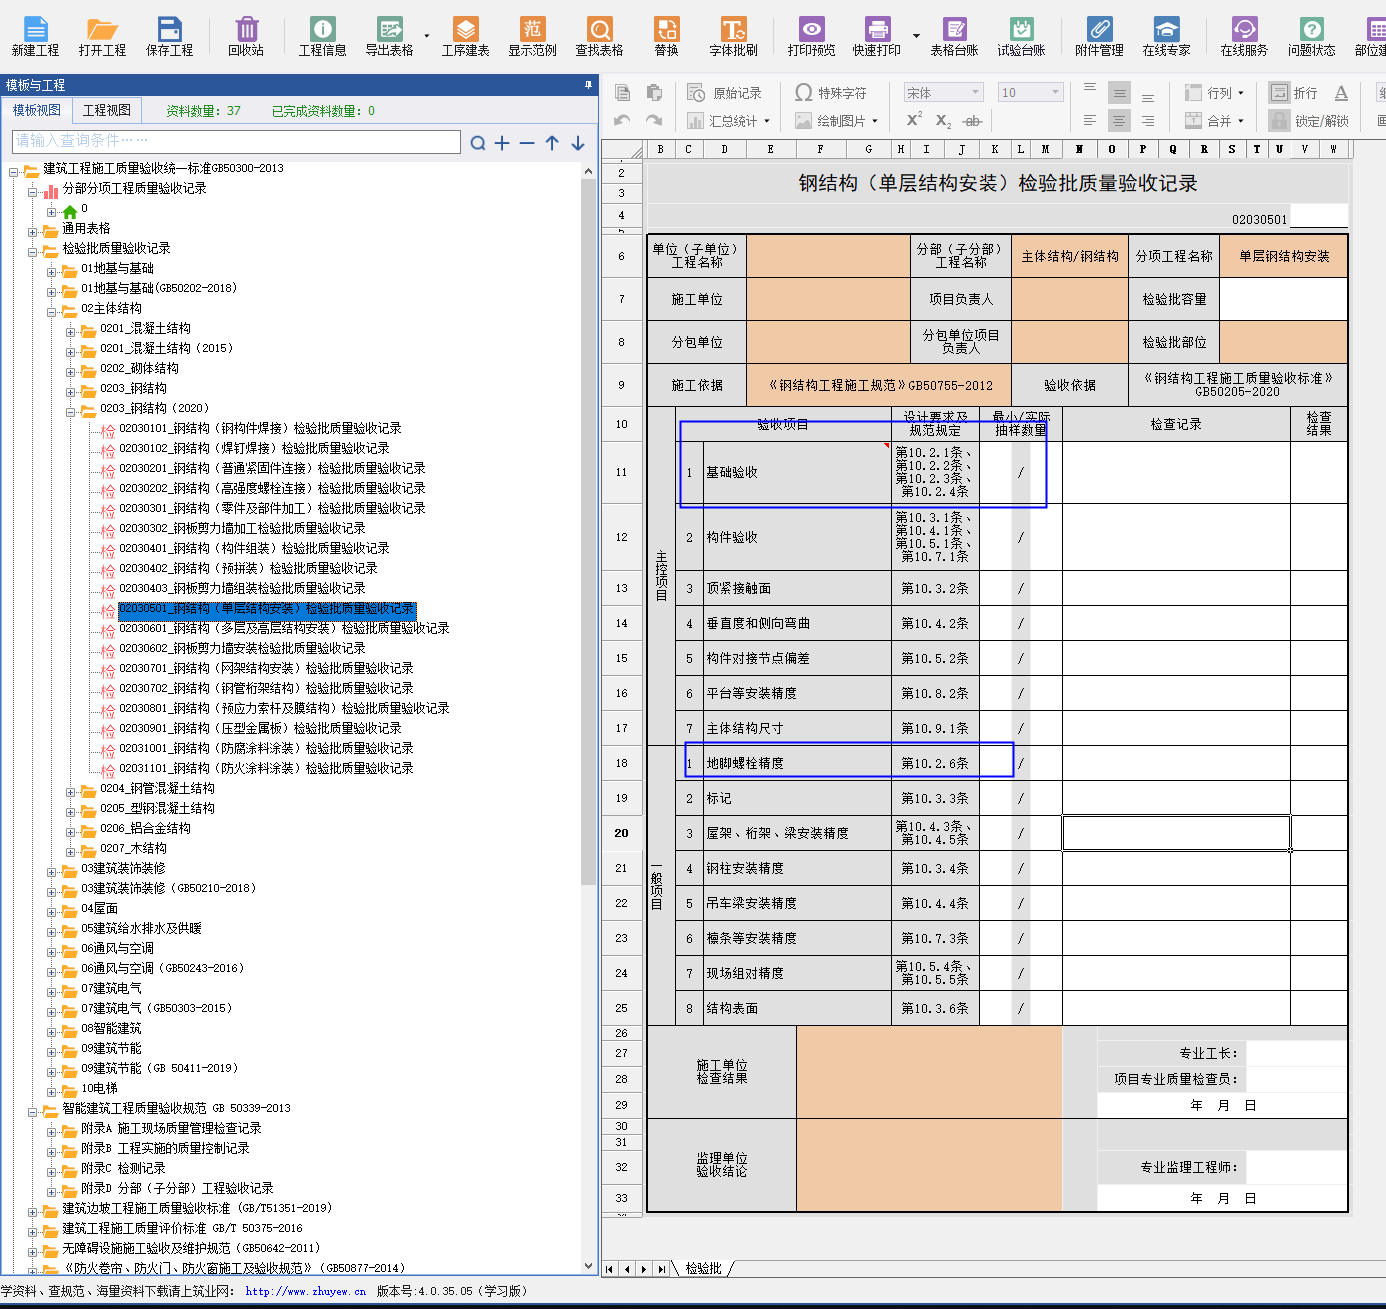This screenshot has width=1386, height=1309.
Task: Apply superscript formatting X²
Action: pos(914,120)
